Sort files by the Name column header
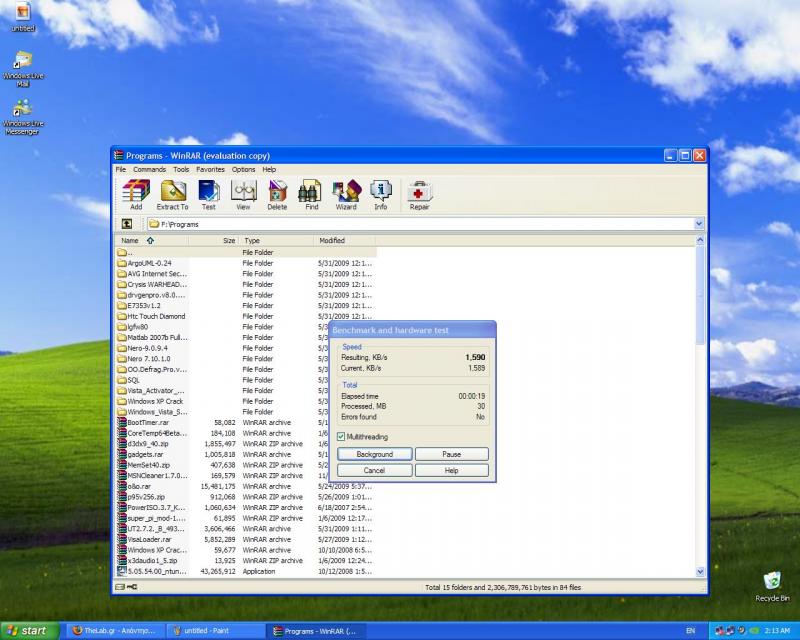Screen dimensions: 800x640 tap(152, 240)
